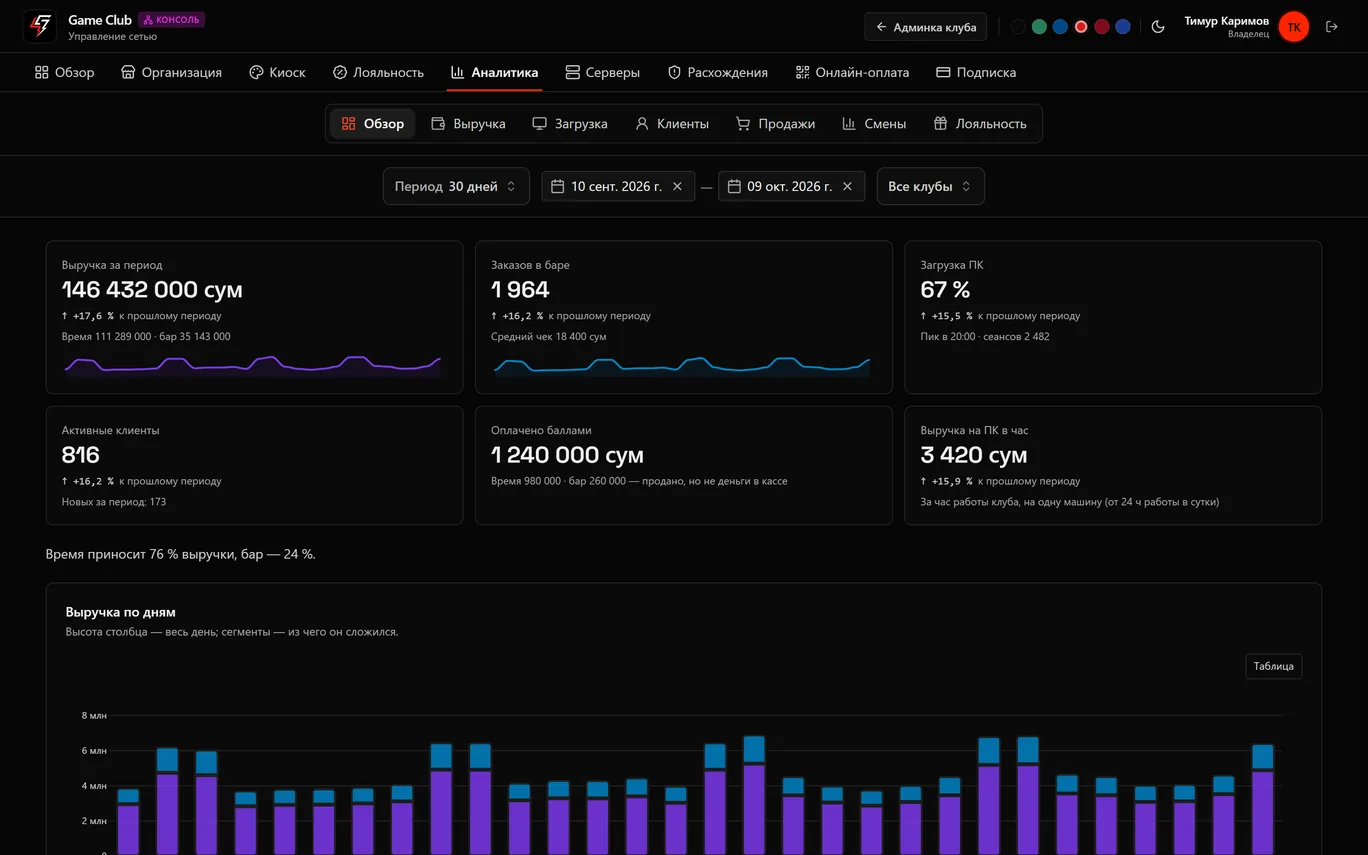This screenshot has height=855, width=1368.
Task: Open the Лояльность gift sub-tab
Action: coord(980,124)
